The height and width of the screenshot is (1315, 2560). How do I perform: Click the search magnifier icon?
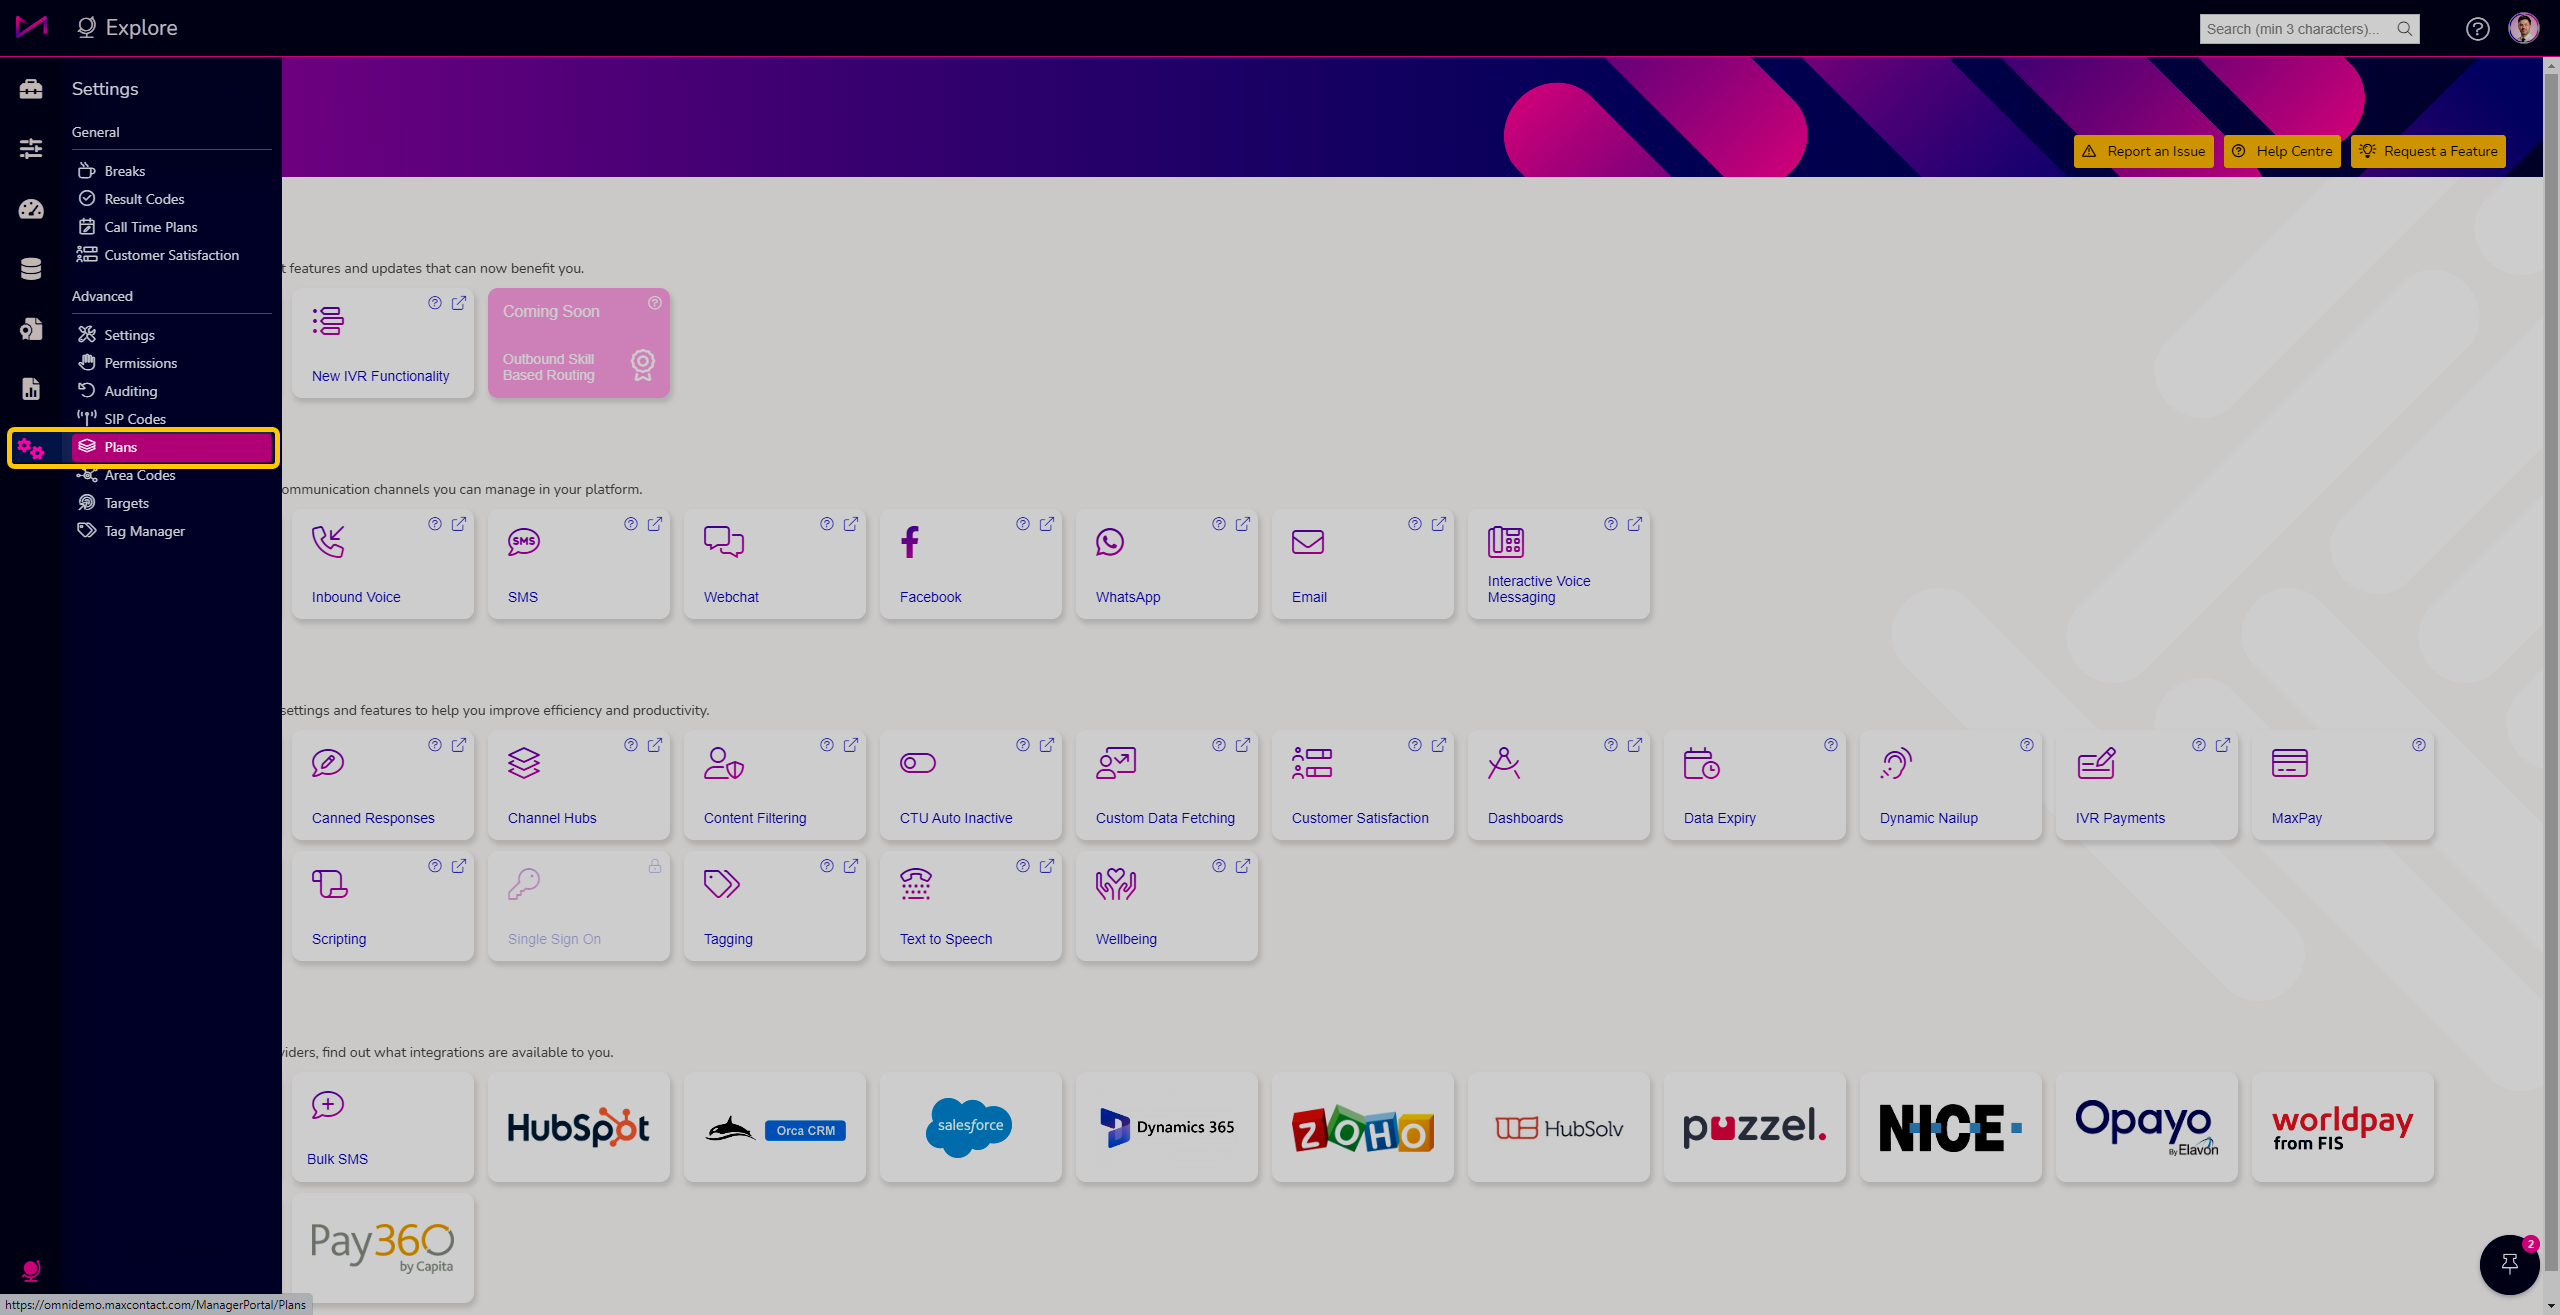pos(2404,29)
